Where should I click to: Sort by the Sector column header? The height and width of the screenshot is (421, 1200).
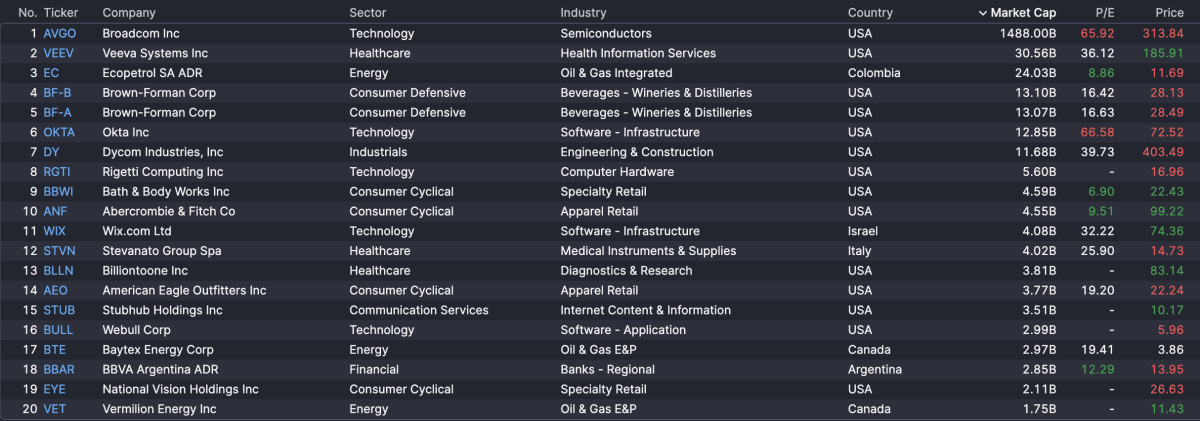coord(368,13)
